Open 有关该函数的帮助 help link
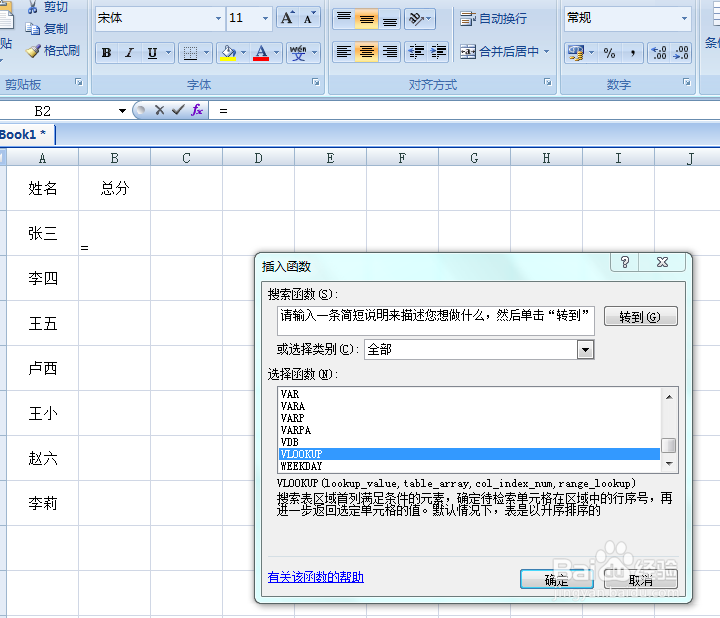 (x=315, y=577)
